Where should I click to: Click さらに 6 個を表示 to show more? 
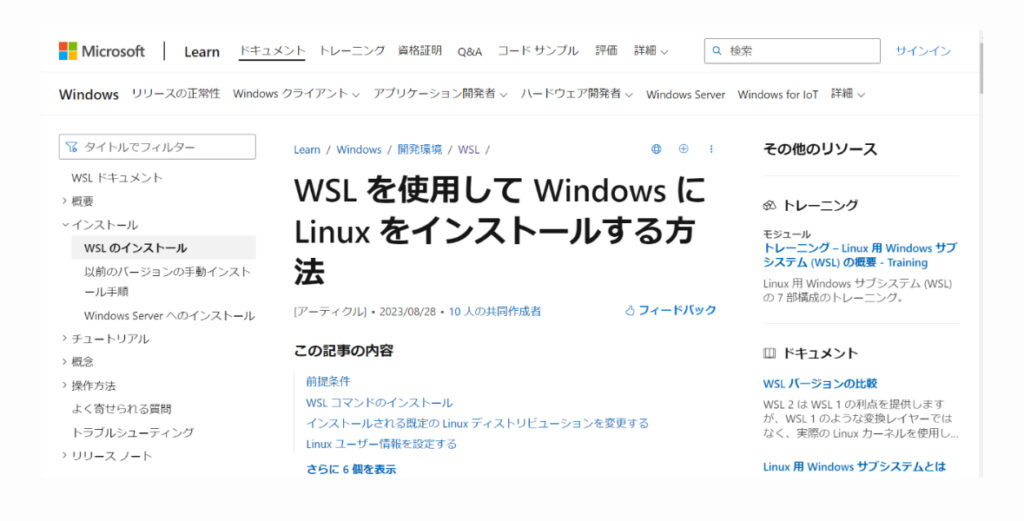[351, 469]
